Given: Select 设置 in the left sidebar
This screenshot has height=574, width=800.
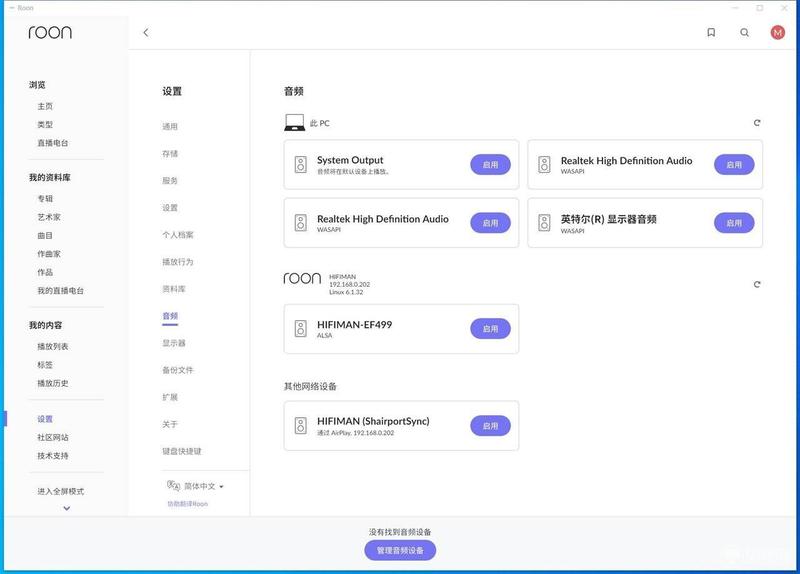Looking at the screenshot, I should (x=45, y=419).
